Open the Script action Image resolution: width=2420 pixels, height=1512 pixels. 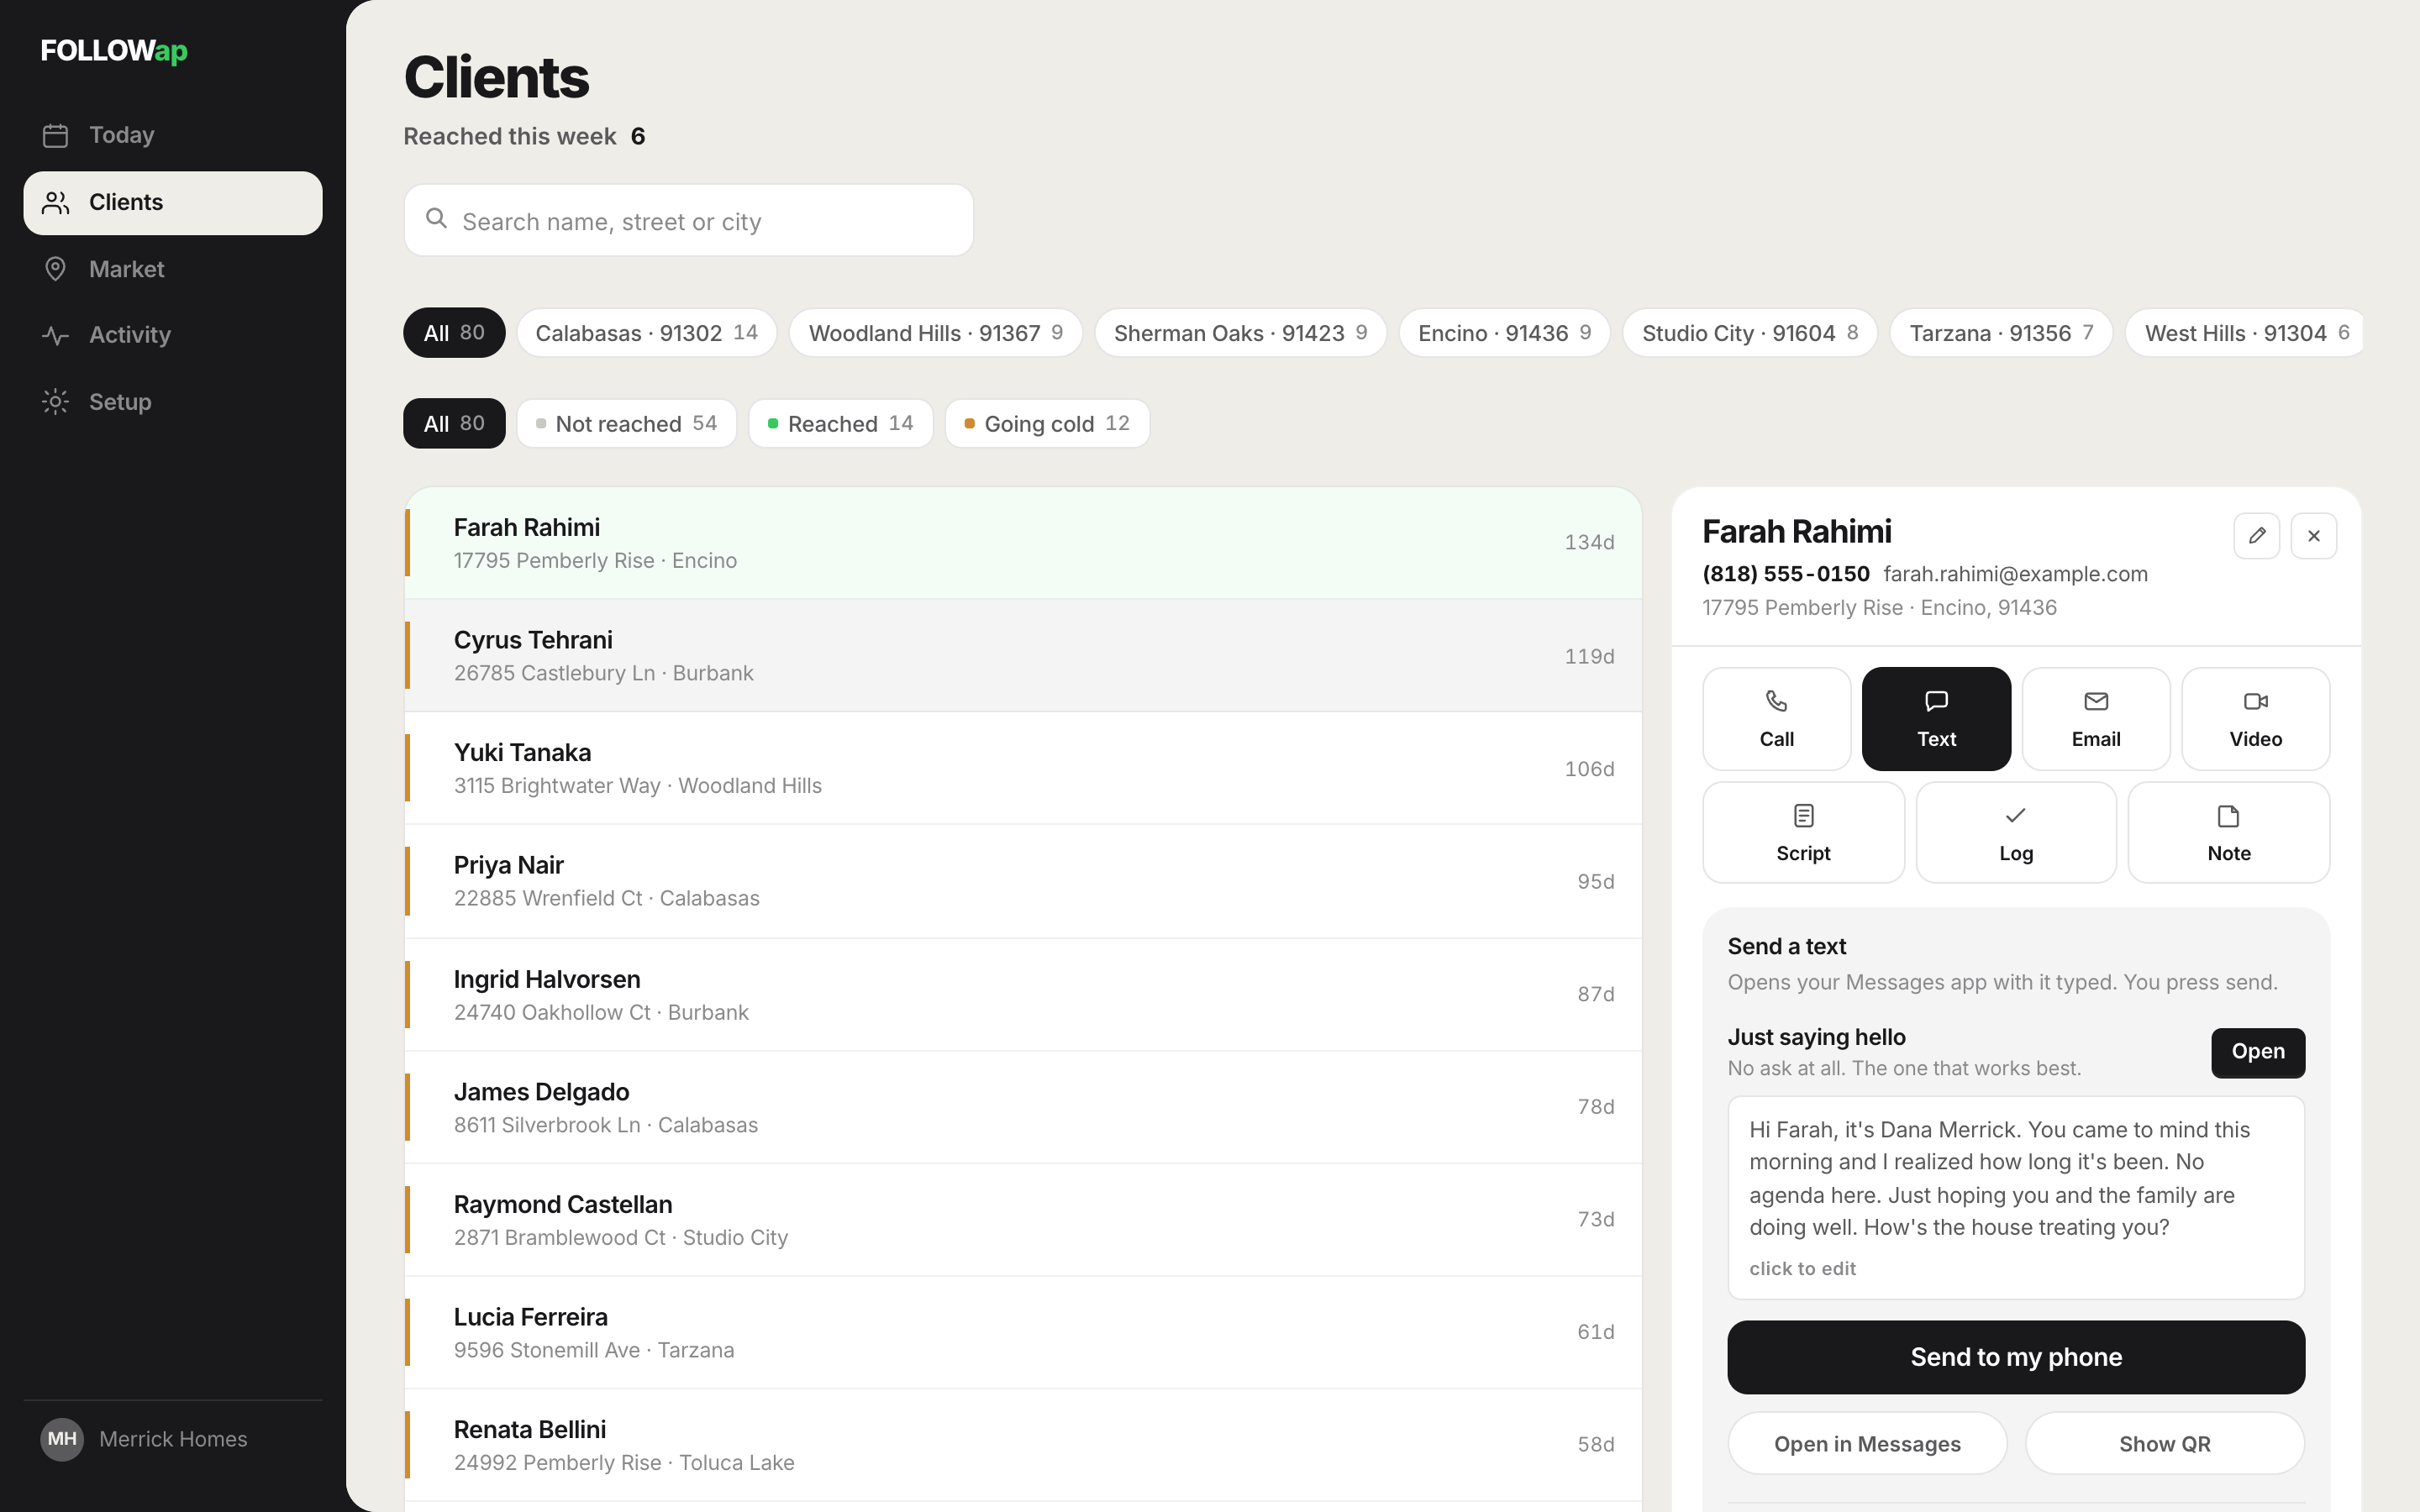tap(1803, 833)
